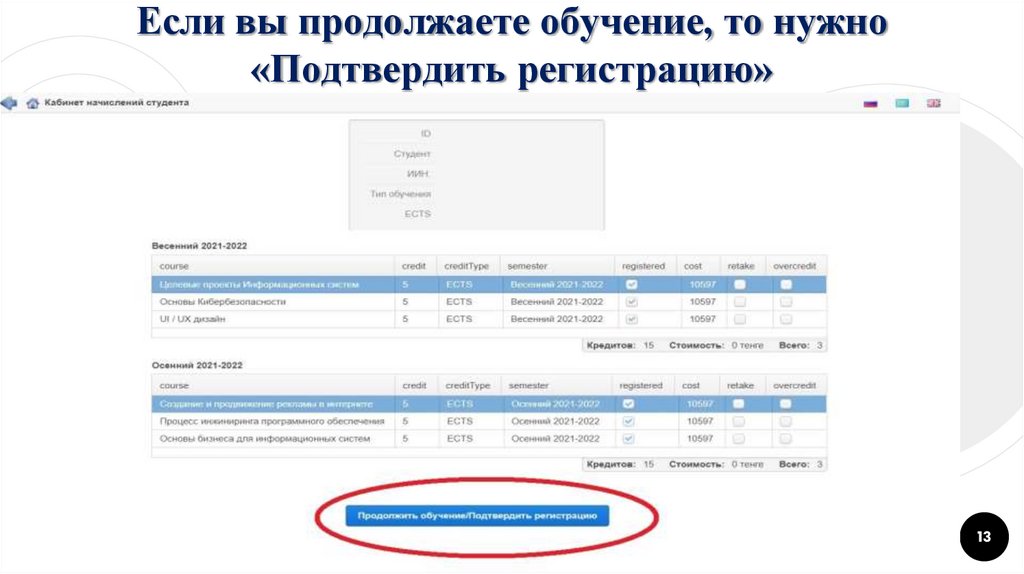Click Осенний 2021-2022 section heading

pos(197,366)
